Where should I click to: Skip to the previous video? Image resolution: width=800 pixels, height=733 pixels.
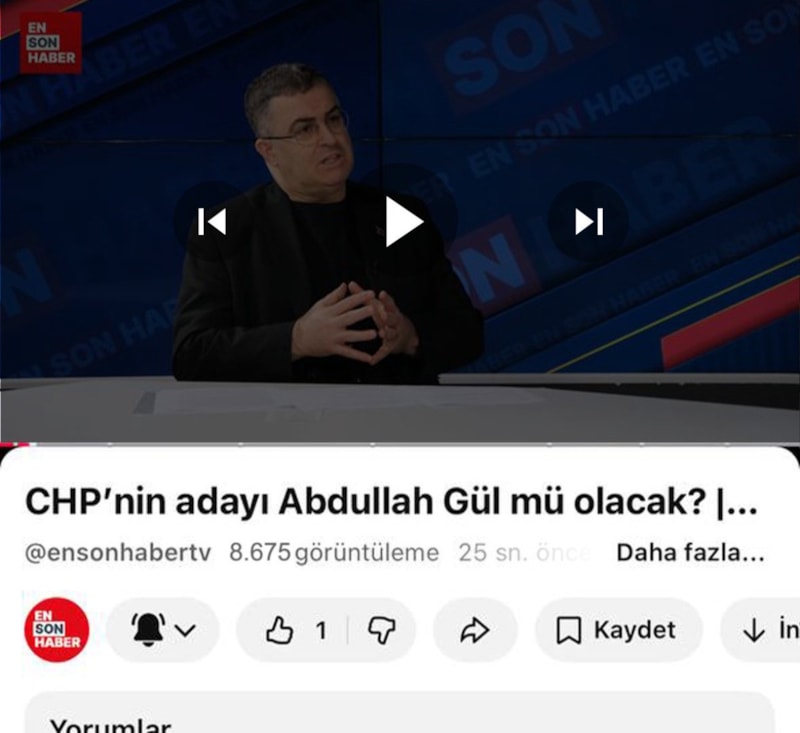212,221
